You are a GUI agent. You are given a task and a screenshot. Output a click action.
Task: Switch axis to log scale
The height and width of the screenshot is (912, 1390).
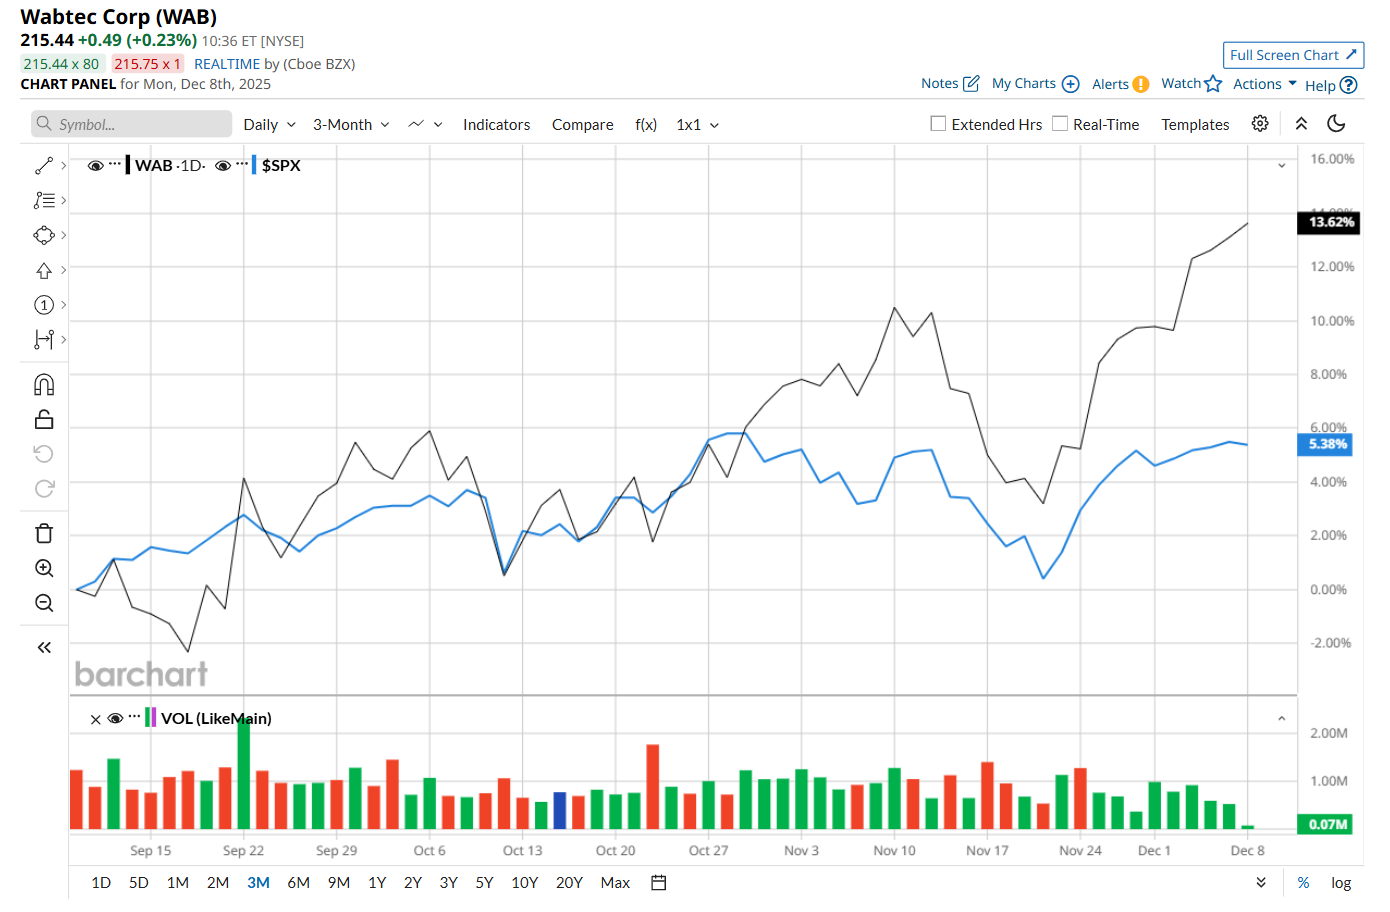1341,882
